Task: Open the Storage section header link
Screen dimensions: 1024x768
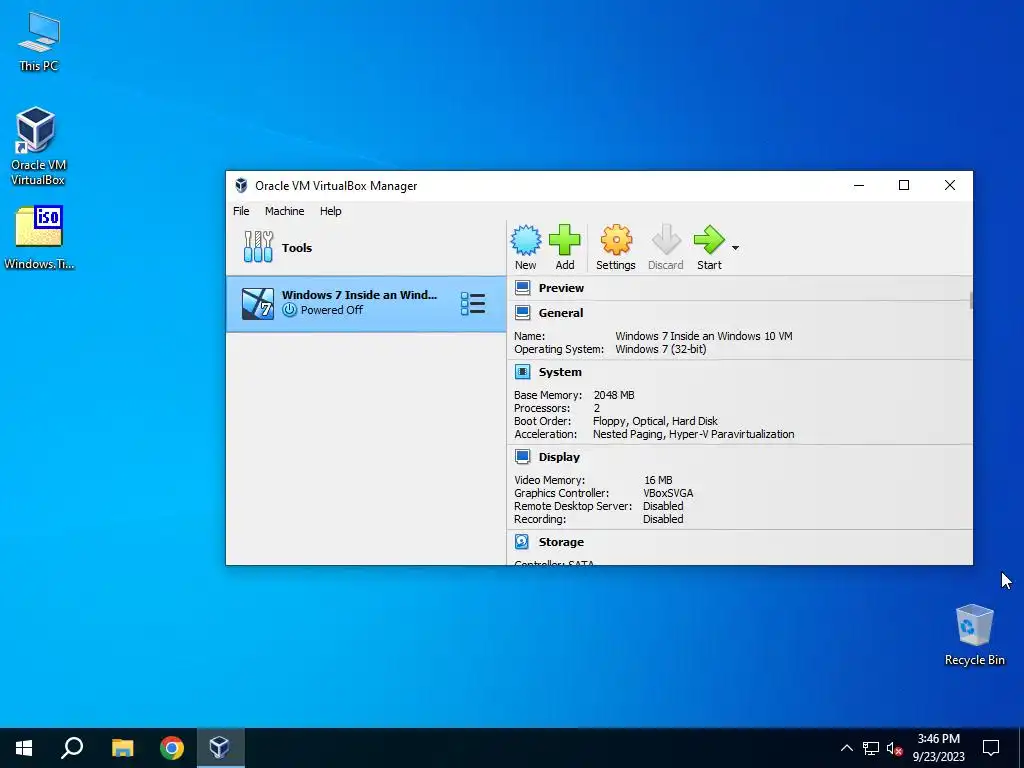Action: (x=561, y=541)
